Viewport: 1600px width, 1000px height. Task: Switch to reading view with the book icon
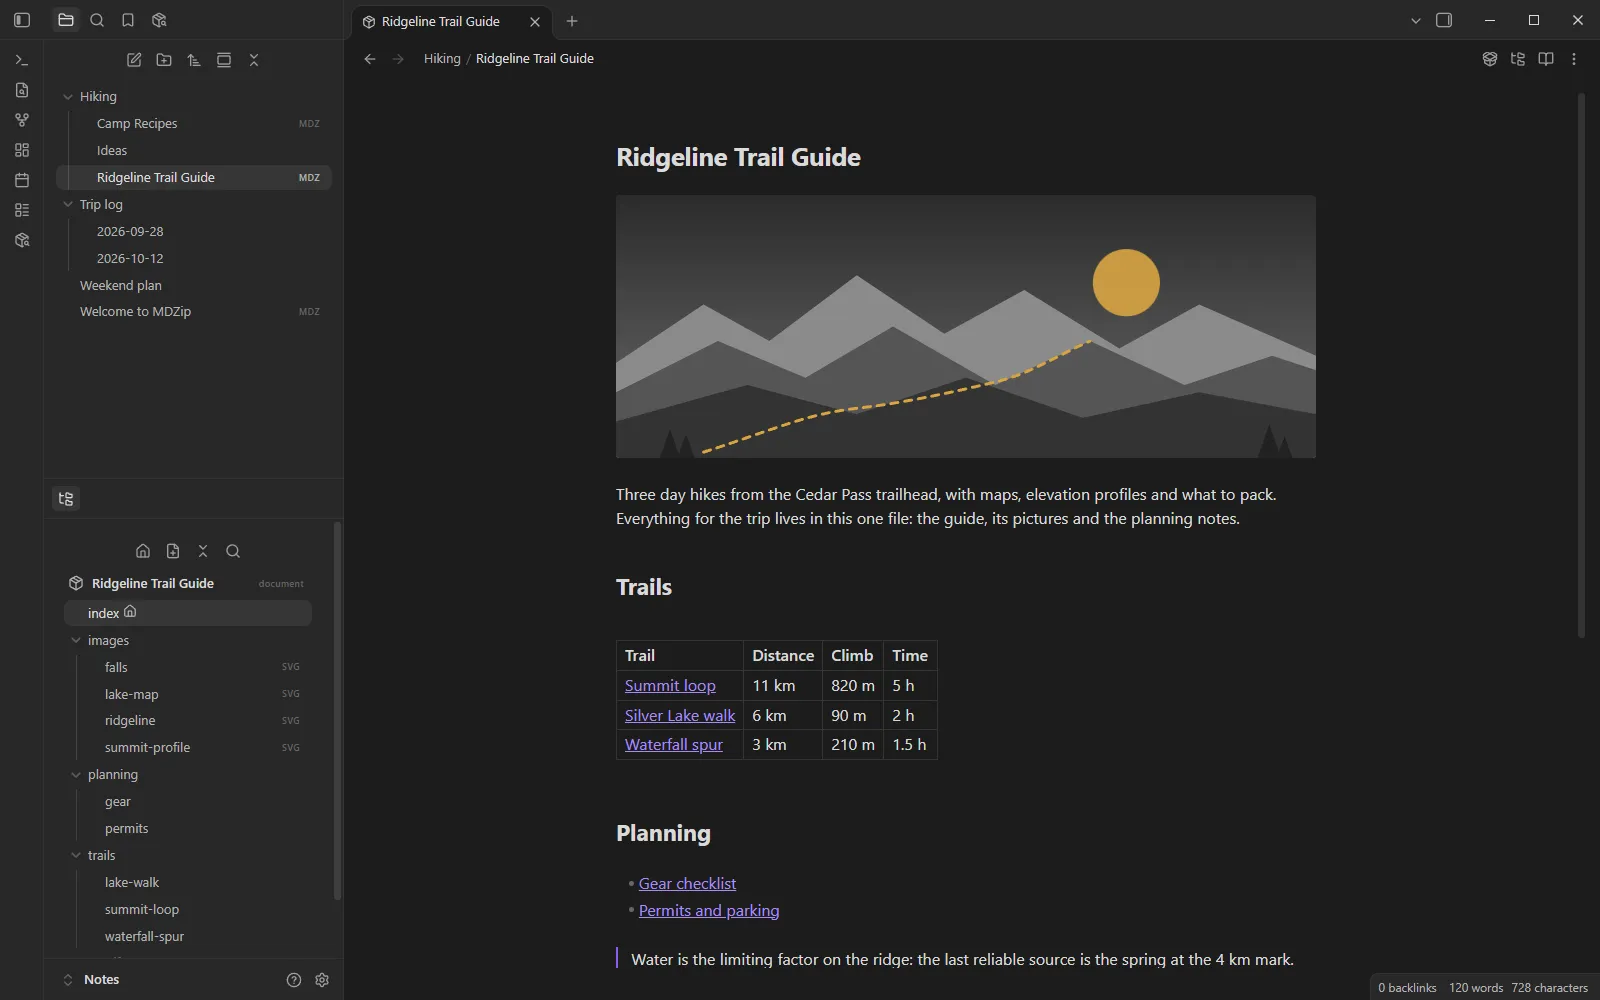pyautogui.click(x=1546, y=59)
